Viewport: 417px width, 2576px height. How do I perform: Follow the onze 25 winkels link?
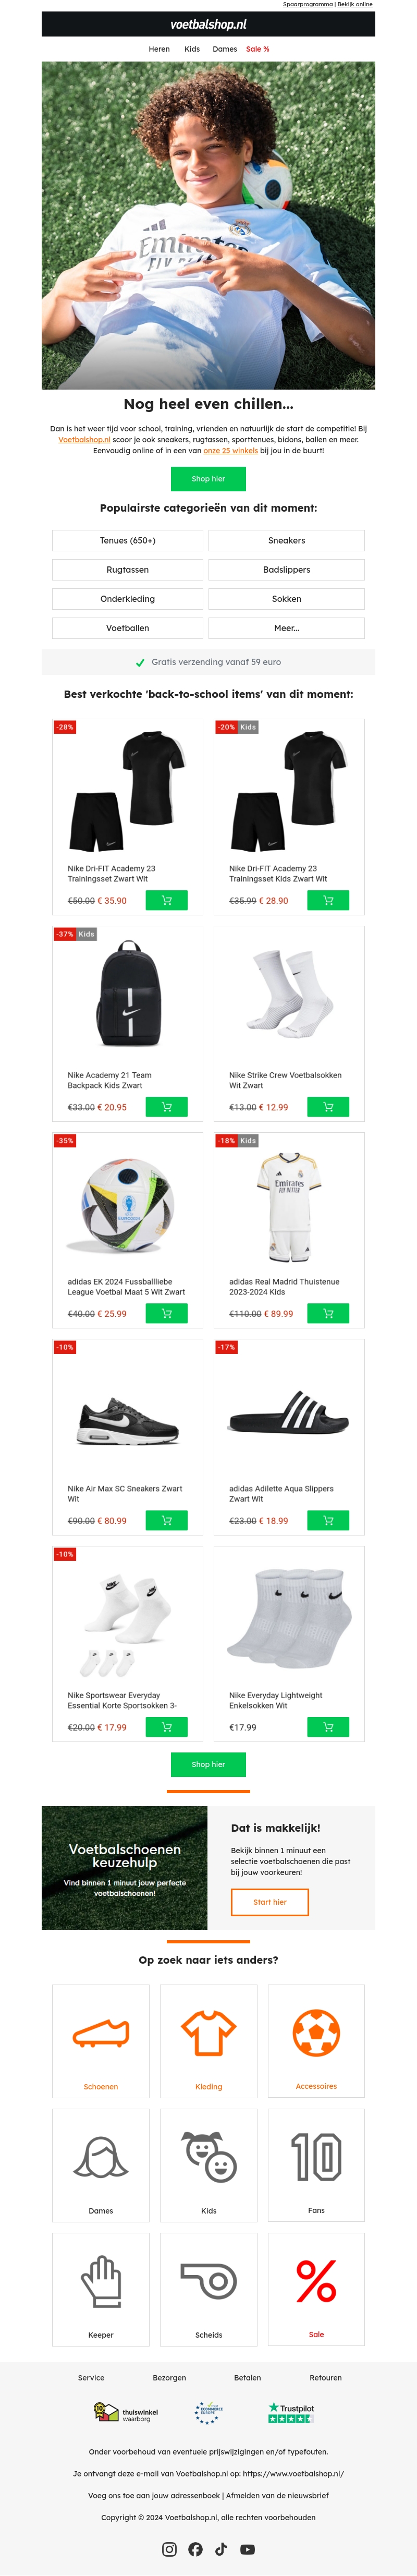pos(230,451)
